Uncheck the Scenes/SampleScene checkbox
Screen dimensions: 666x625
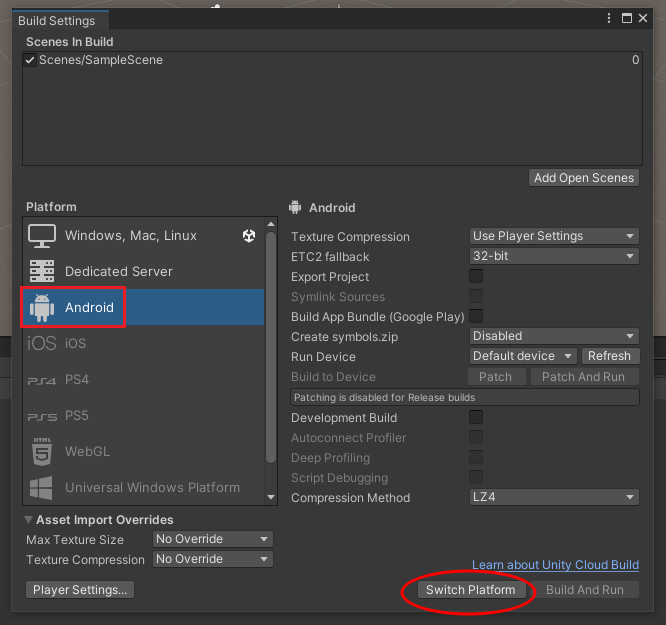pos(30,60)
